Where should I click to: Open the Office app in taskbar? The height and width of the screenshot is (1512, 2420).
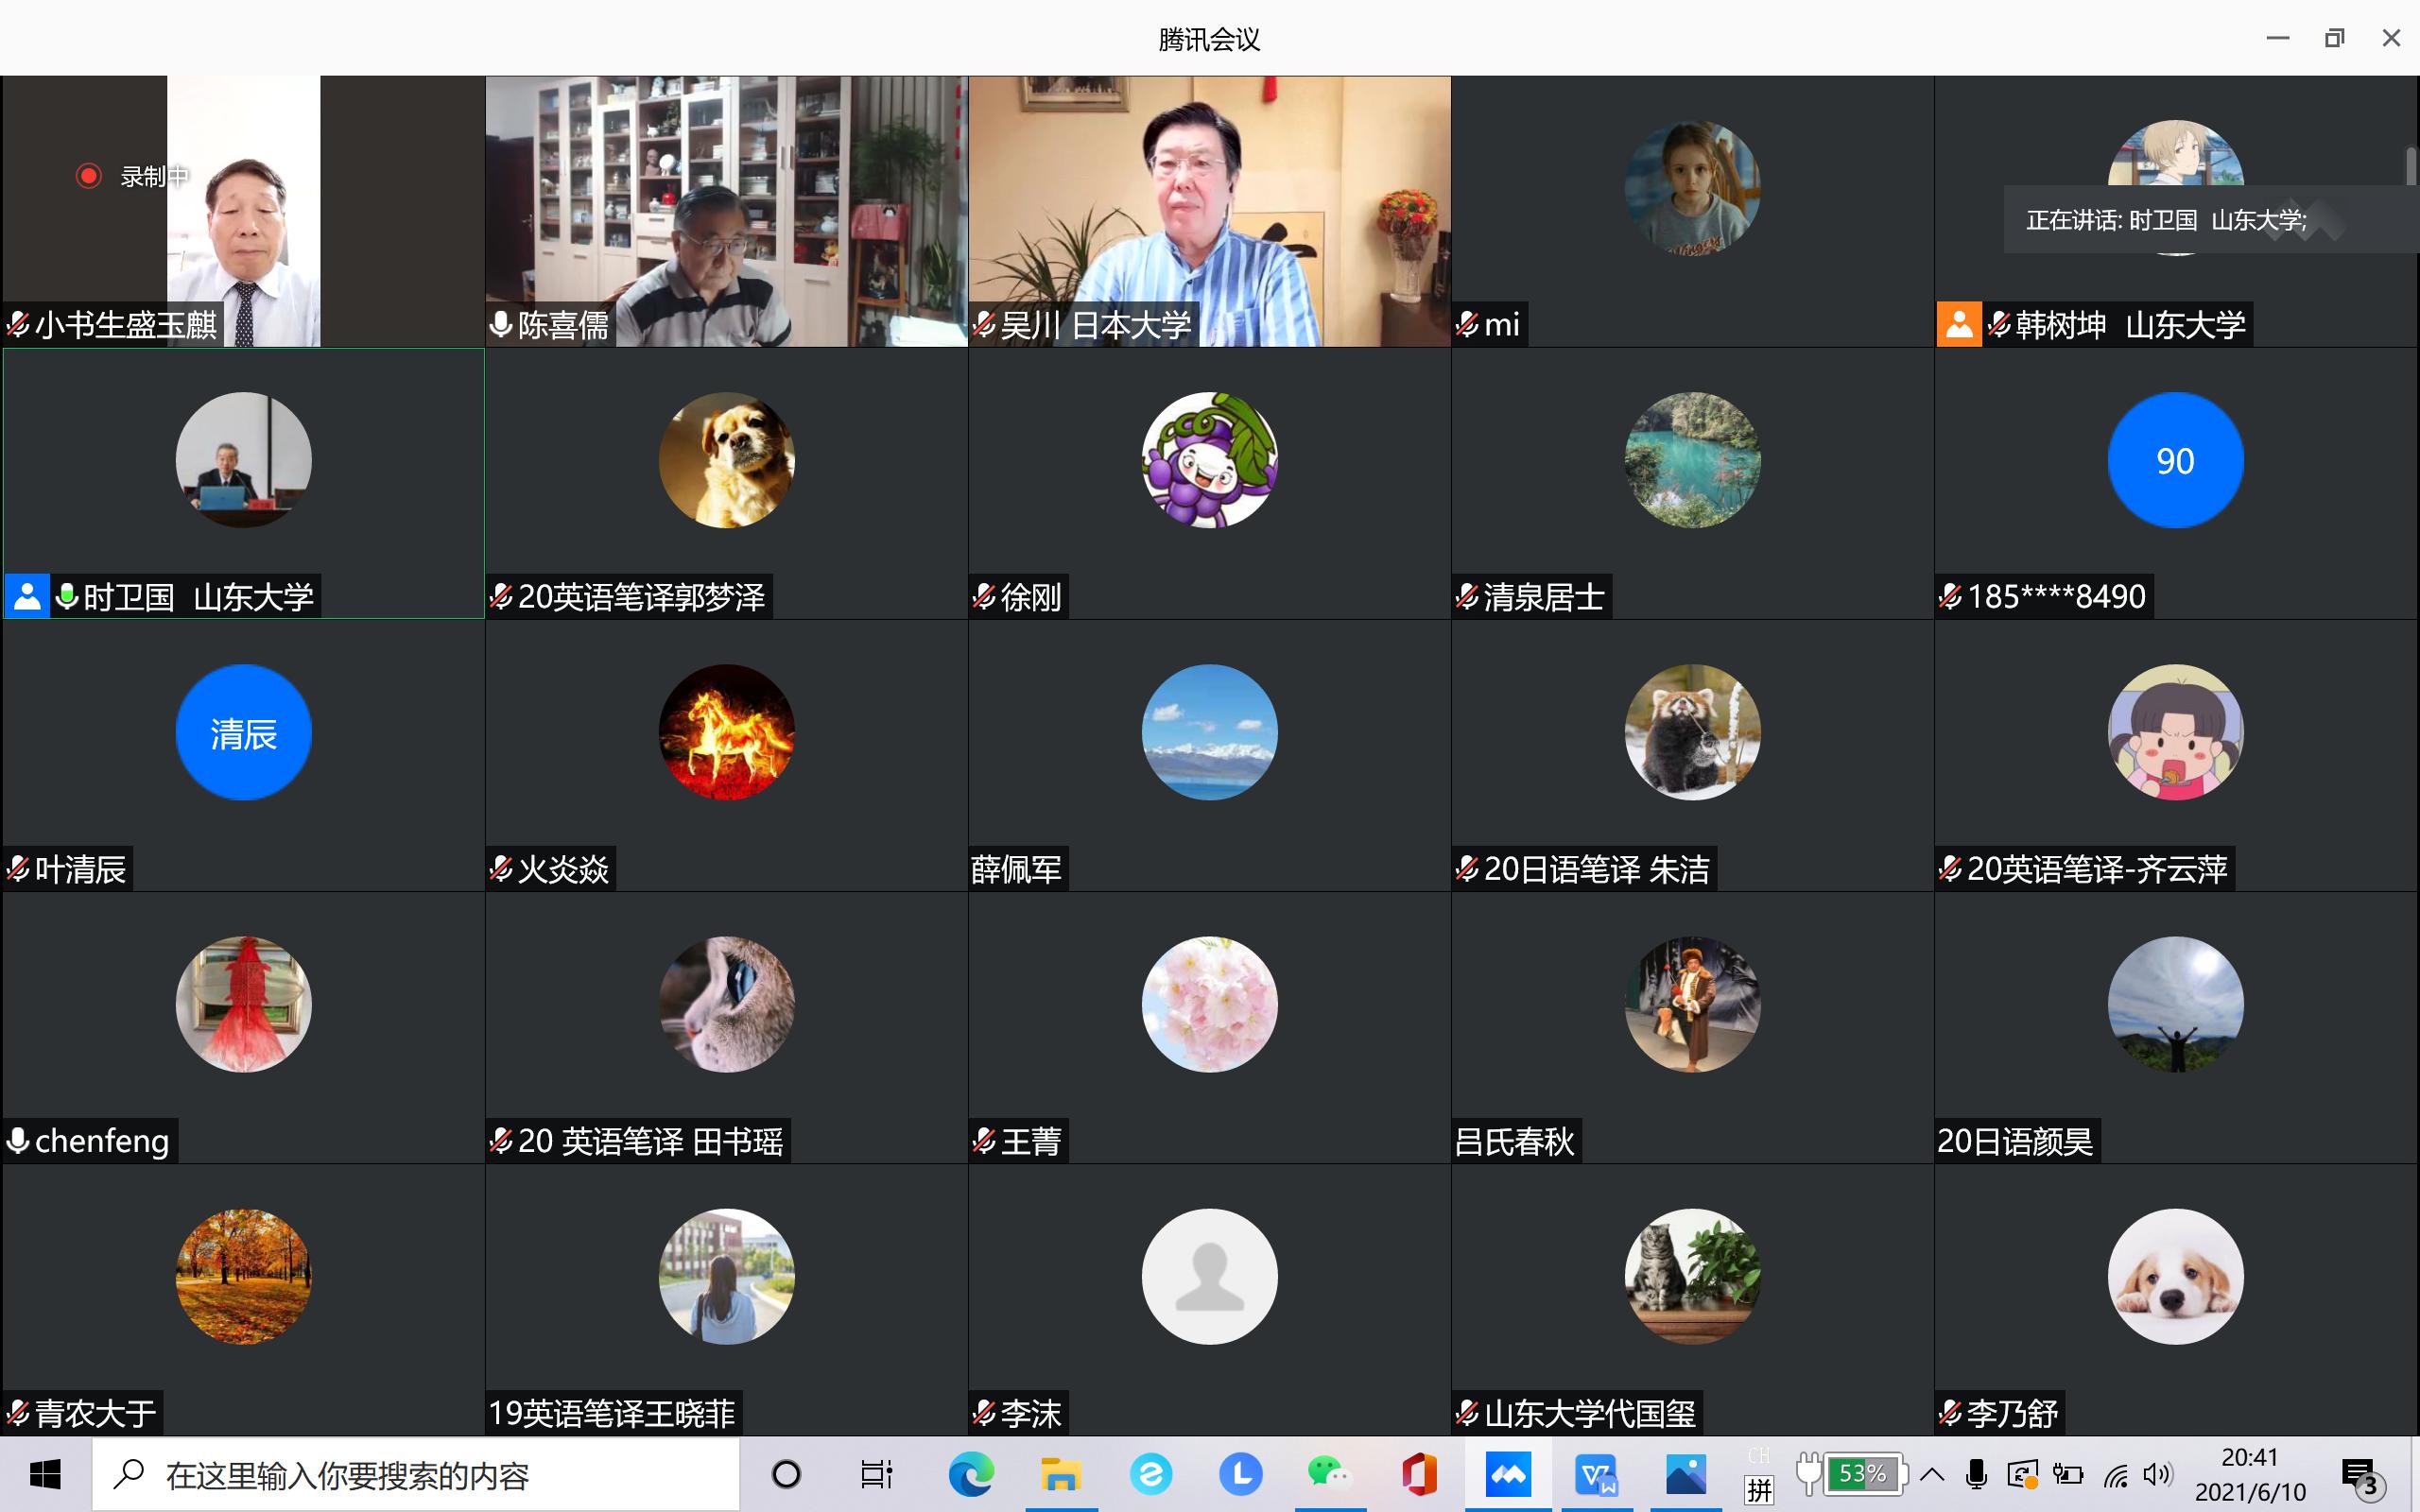pos(1418,1475)
